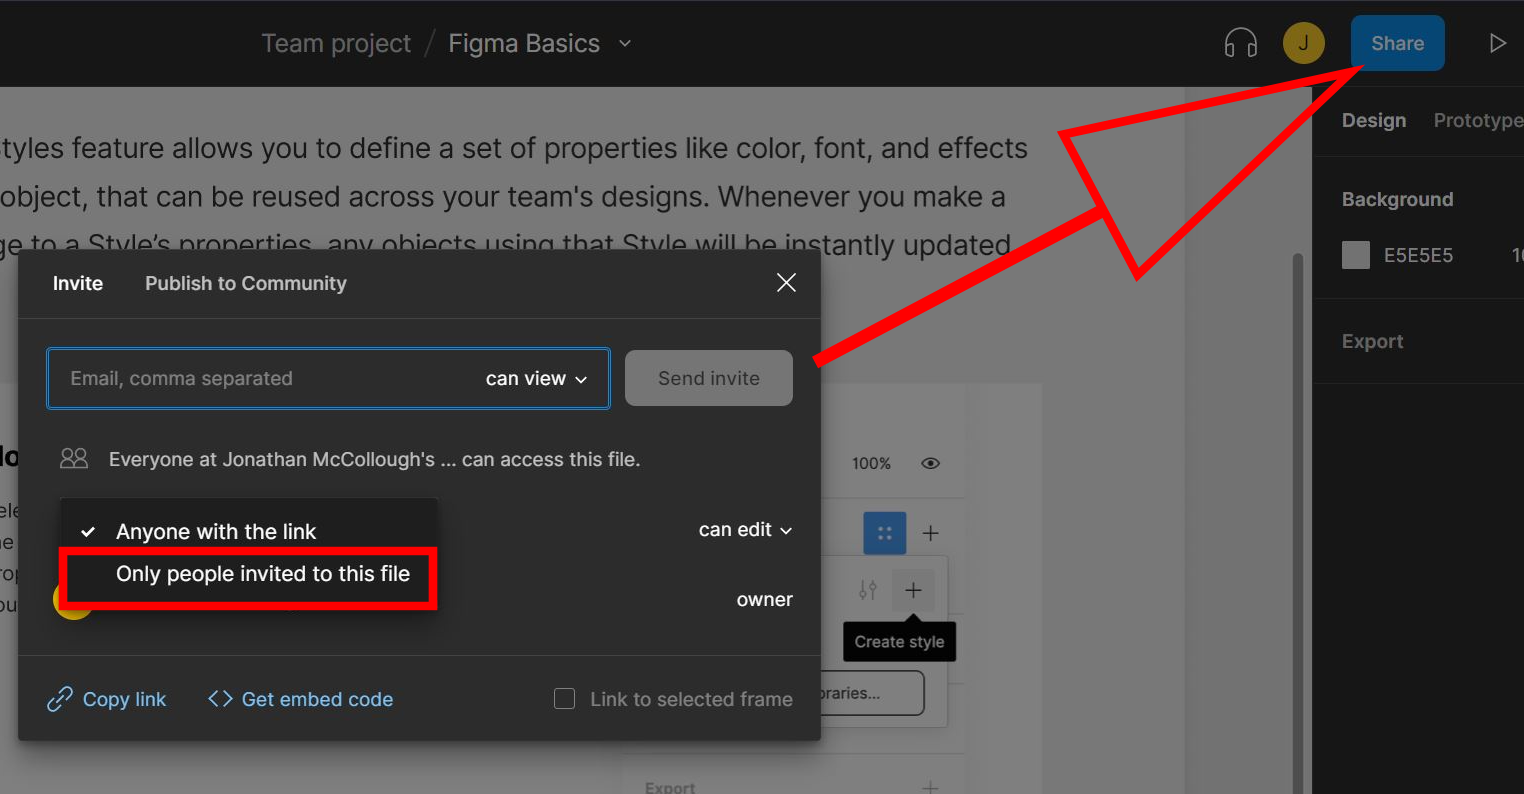Click the E5E5E5 hex value
Screen dimensions: 1524x794
coord(1418,255)
